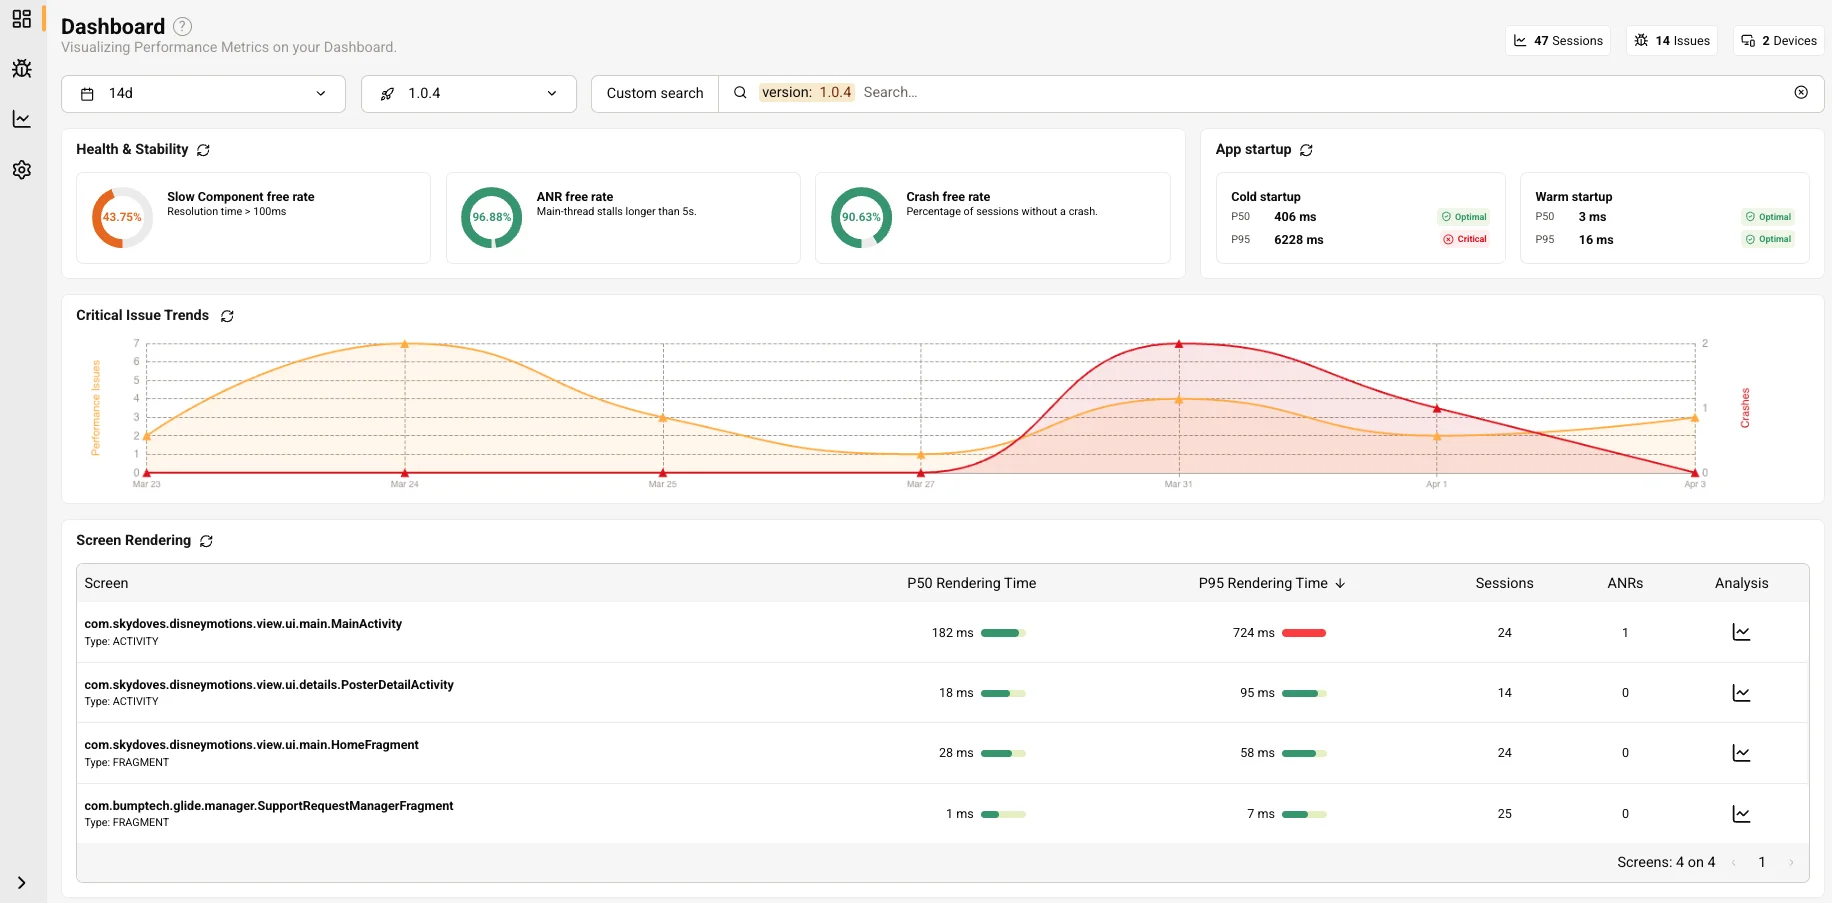The height and width of the screenshot is (903, 1832).
Task: Open the 47 Sessions button
Action: pyautogui.click(x=1557, y=41)
